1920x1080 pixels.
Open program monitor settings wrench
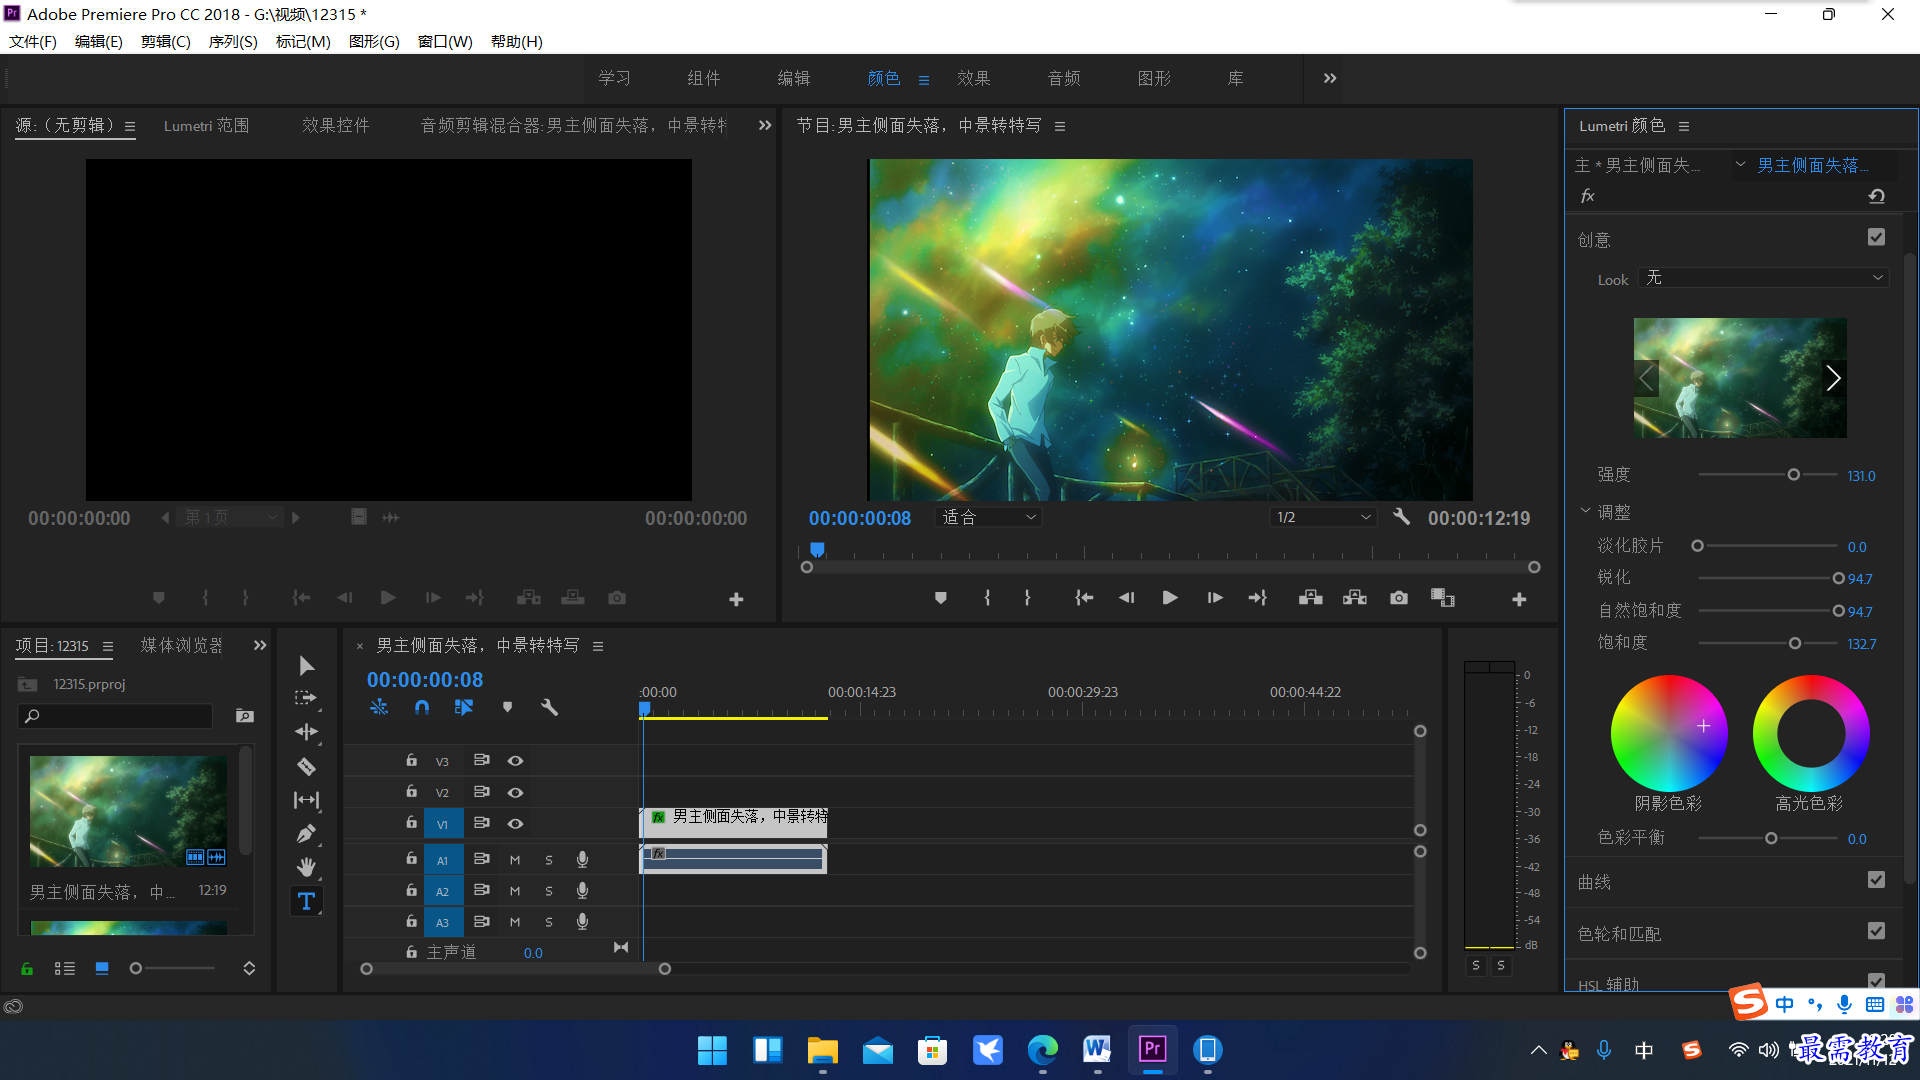tap(1402, 517)
